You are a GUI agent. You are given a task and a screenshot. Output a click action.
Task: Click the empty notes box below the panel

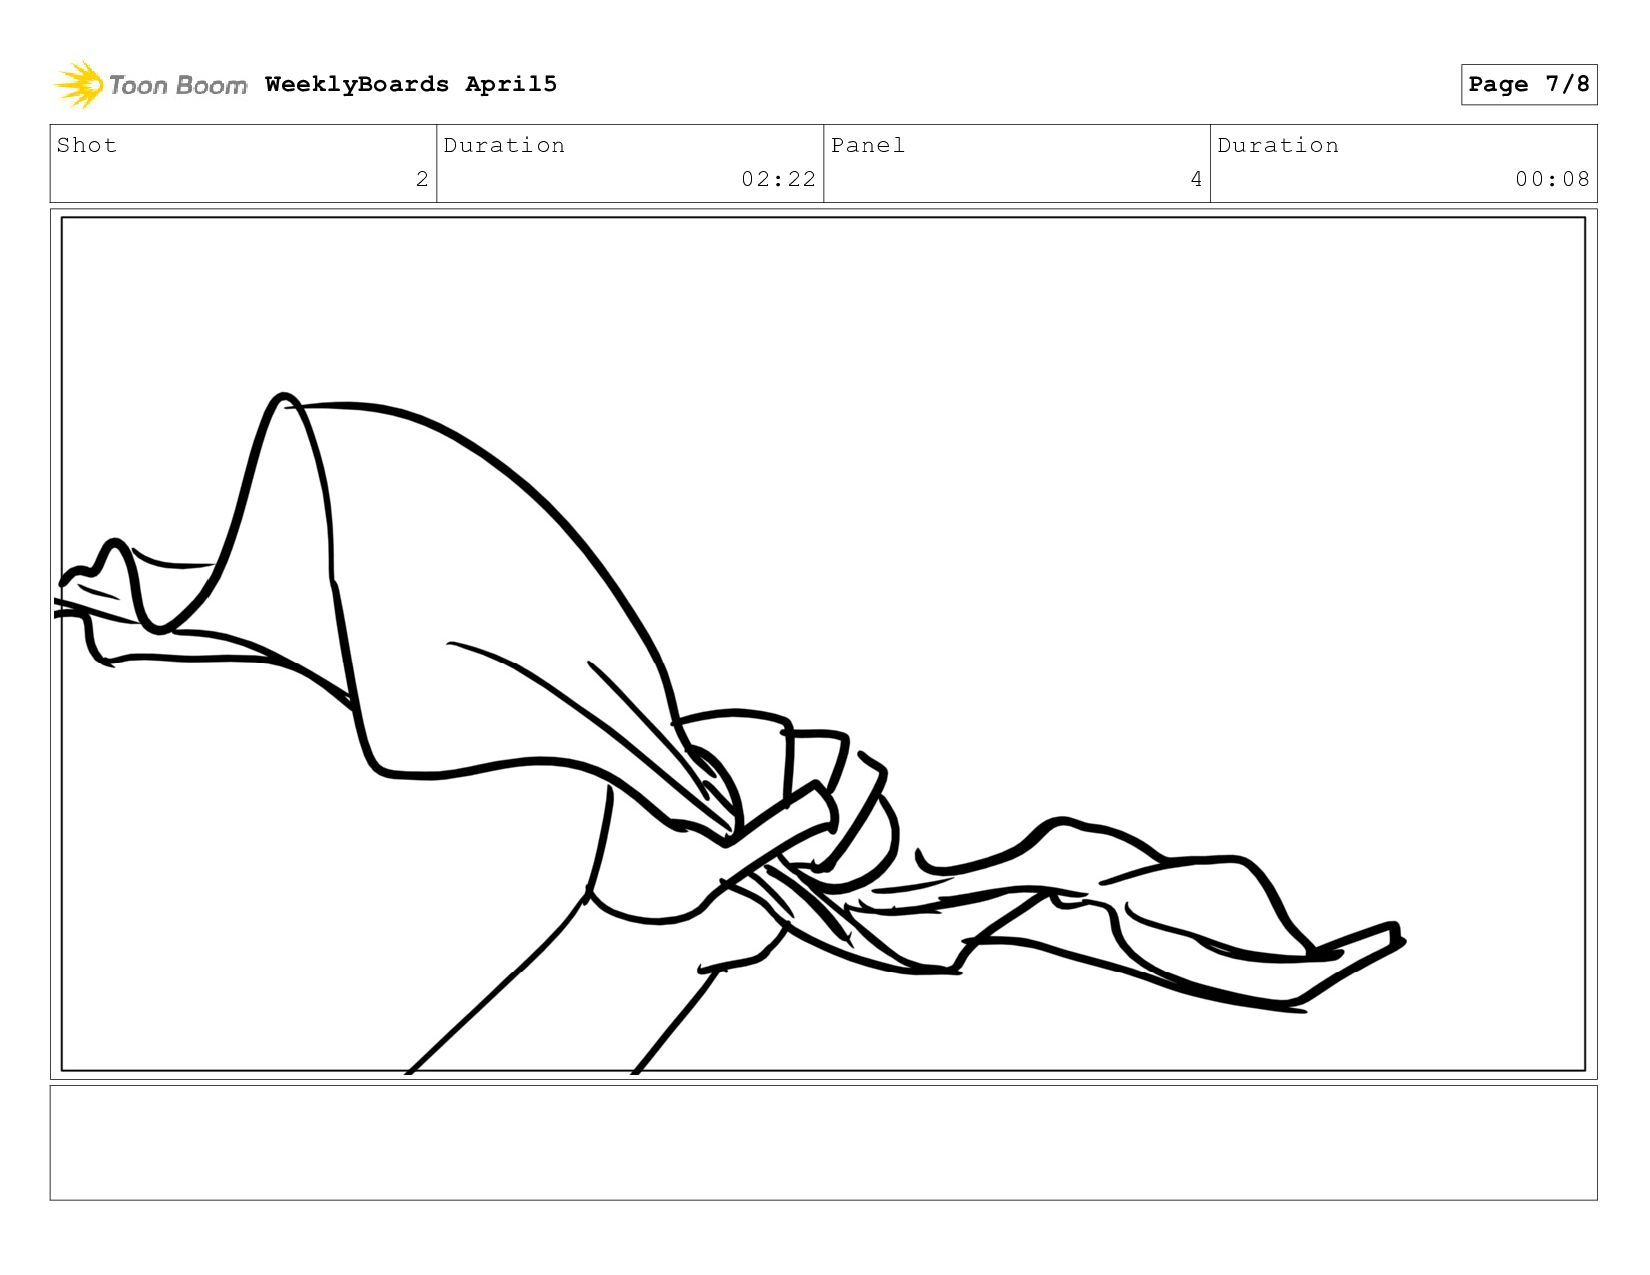[x=823, y=1142]
